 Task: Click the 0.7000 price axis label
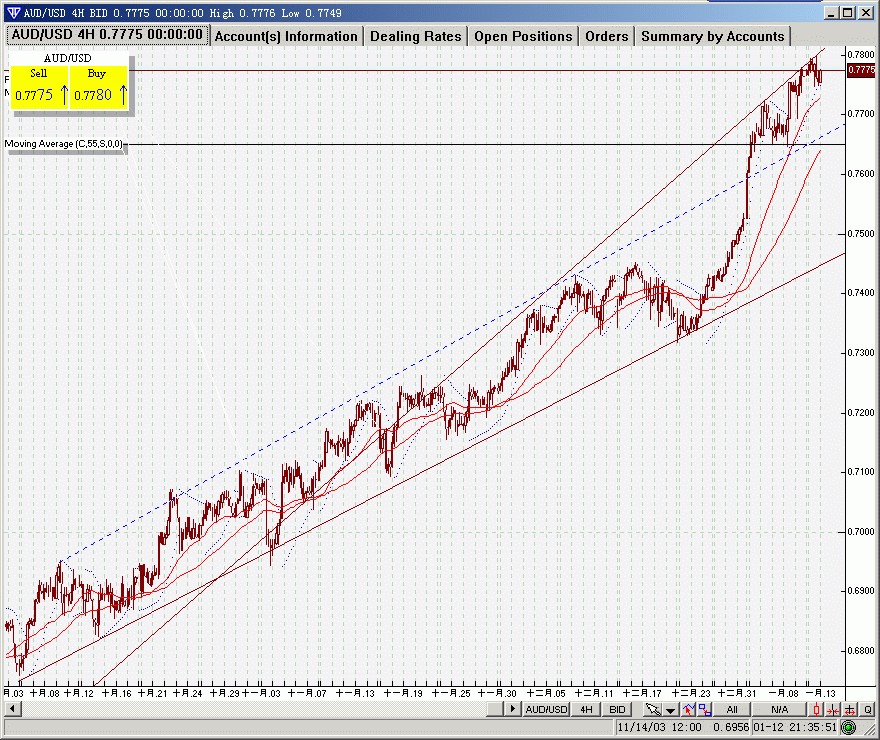point(861,531)
